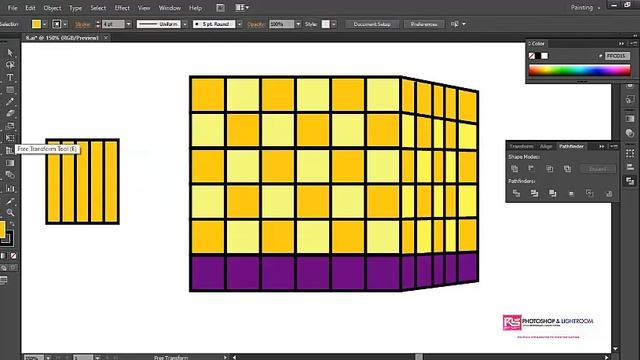The image size is (640, 360).
Task: Click the white swatch in Color panel
Action: pyautogui.click(x=545, y=56)
